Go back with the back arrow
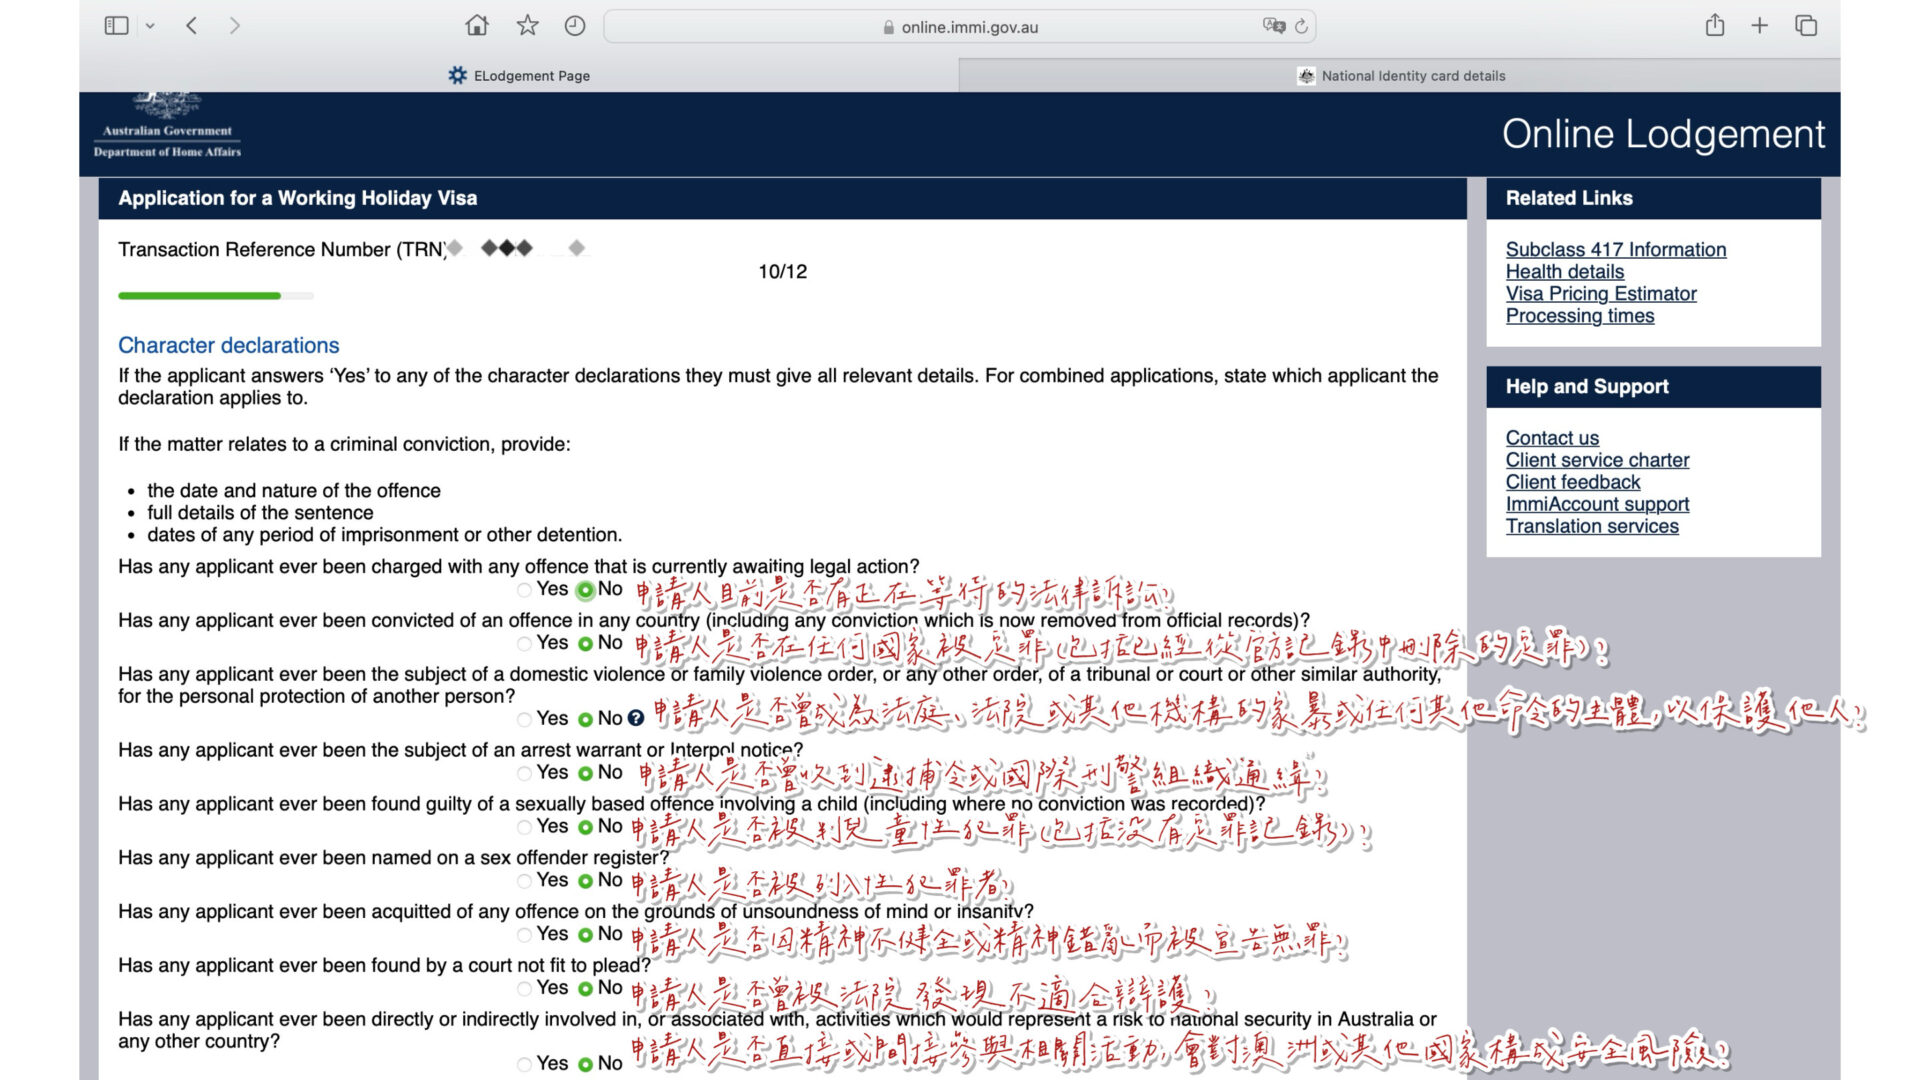 pyautogui.click(x=192, y=26)
